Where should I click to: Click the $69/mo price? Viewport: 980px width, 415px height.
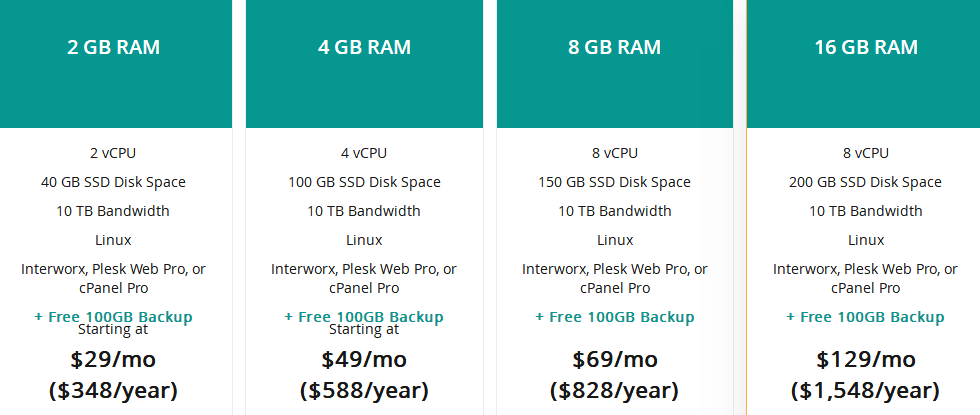[614, 359]
